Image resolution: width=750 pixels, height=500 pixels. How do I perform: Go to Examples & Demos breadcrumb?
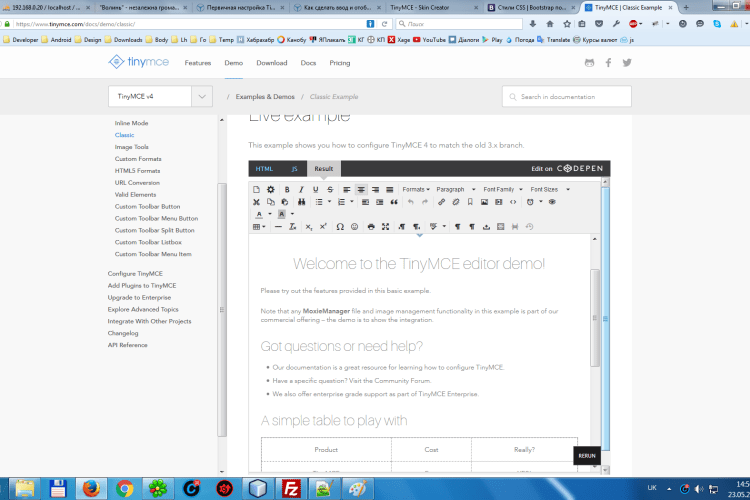point(265,97)
